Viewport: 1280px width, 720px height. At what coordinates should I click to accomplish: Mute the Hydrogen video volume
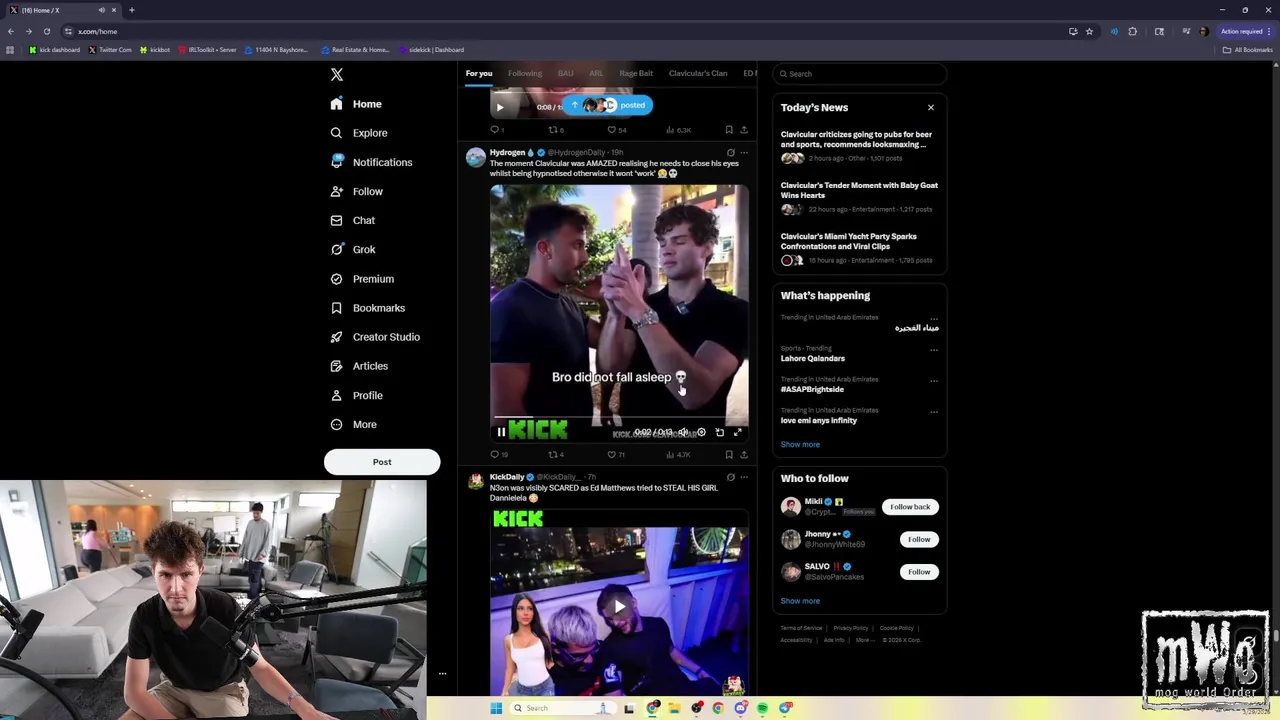point(683,432)
